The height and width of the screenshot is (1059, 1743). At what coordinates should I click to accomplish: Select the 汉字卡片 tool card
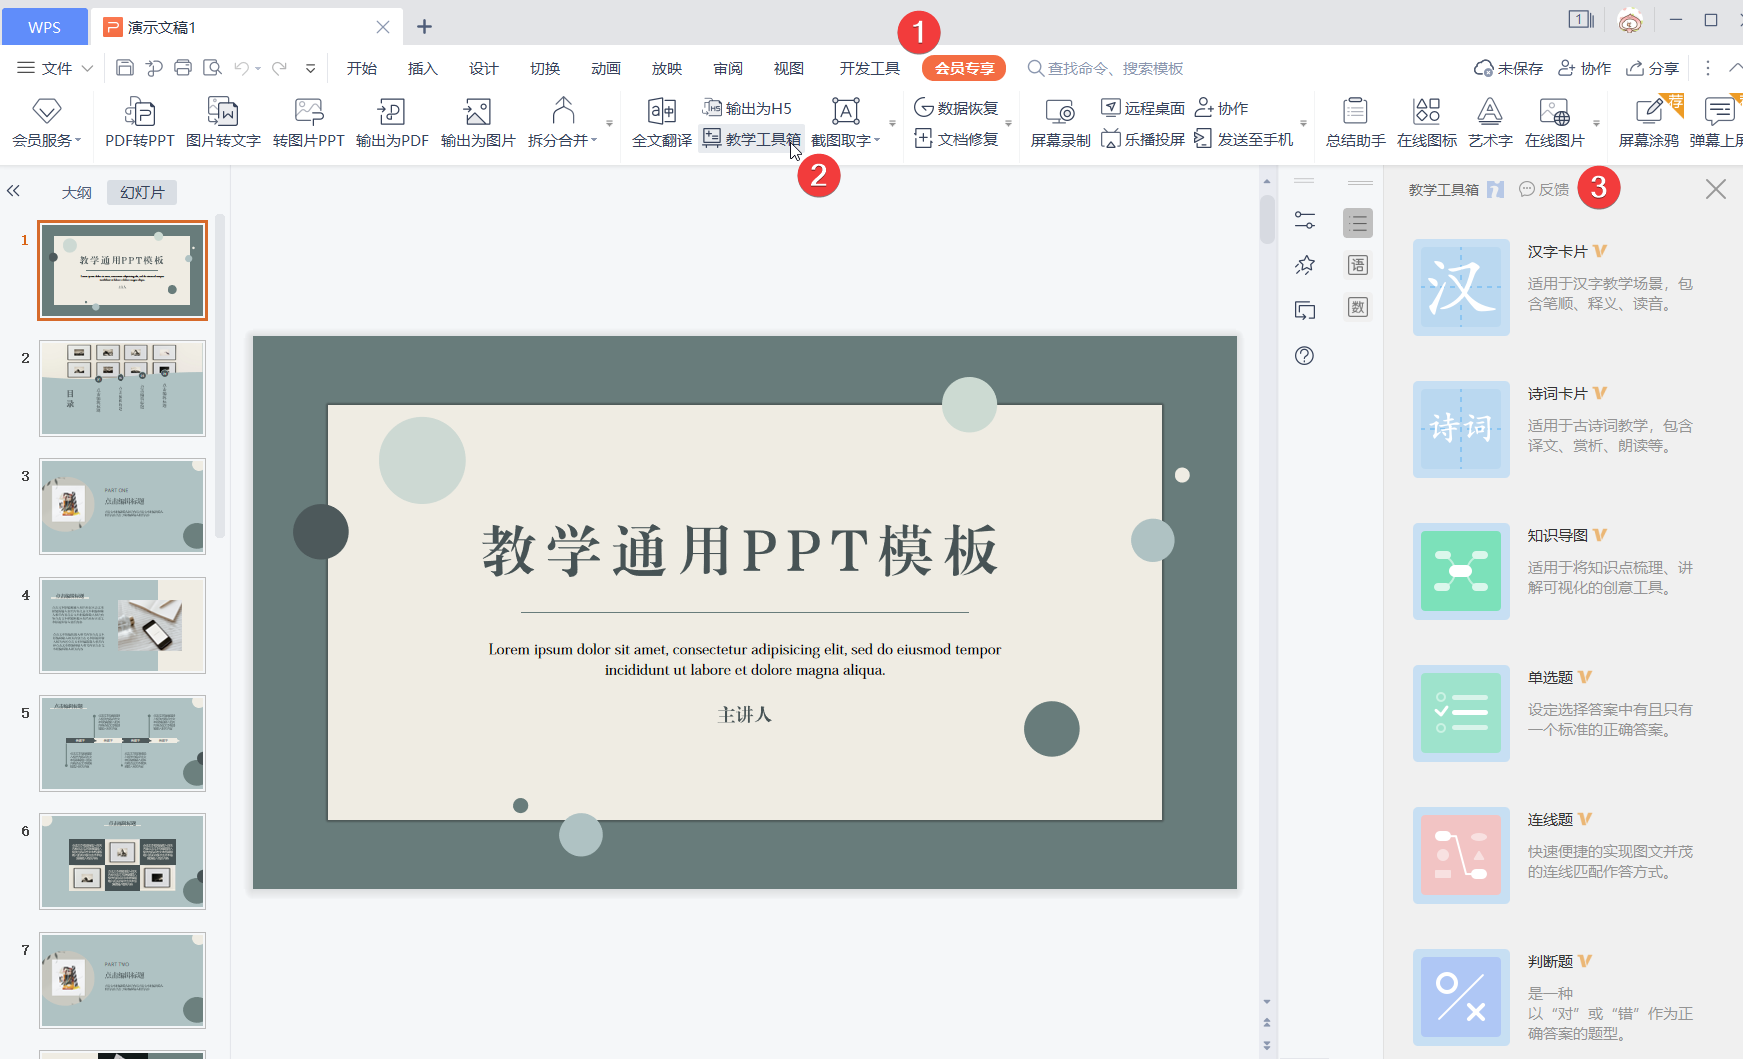click(x=1553, y=287)
